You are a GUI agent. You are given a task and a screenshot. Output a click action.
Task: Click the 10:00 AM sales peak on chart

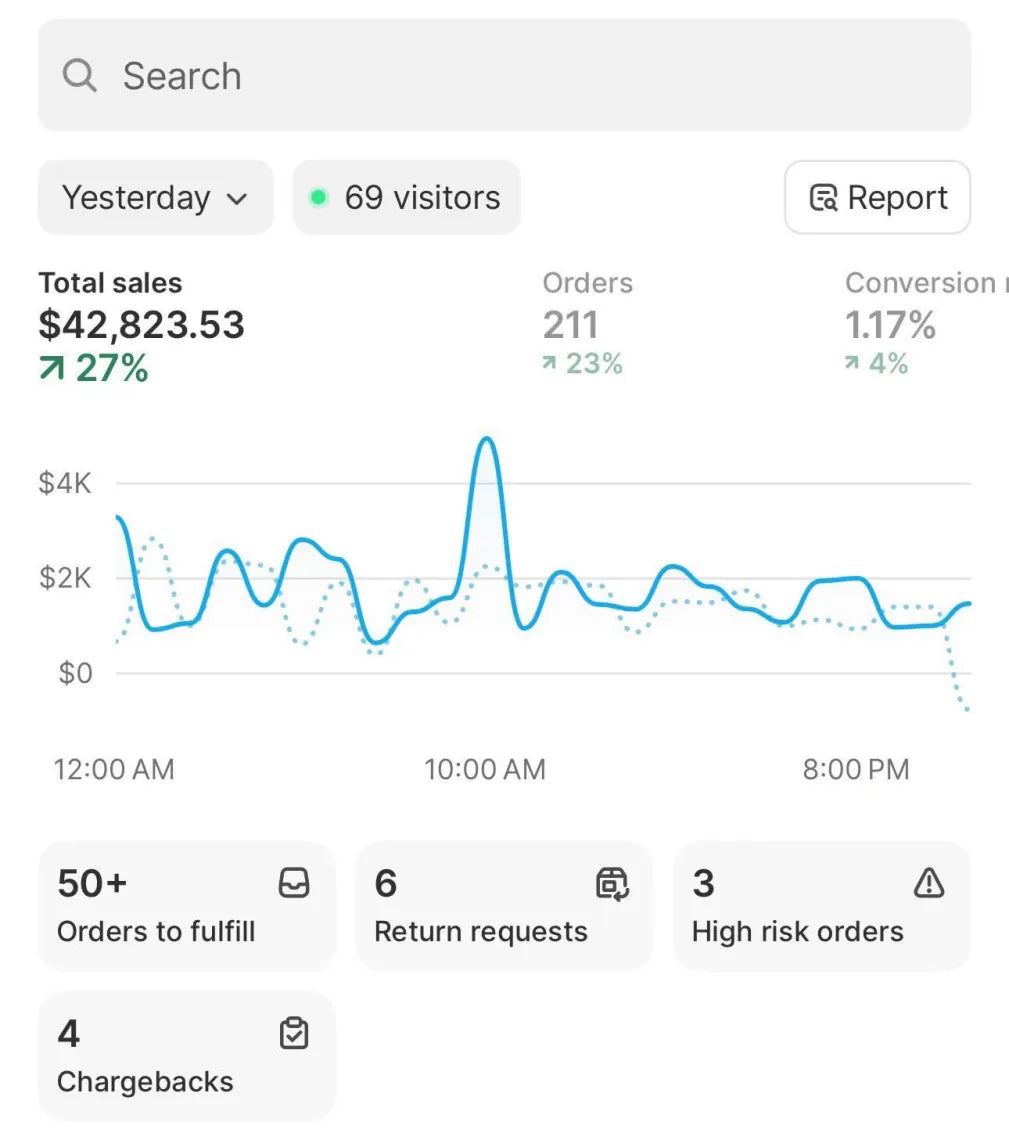[488, 438]
